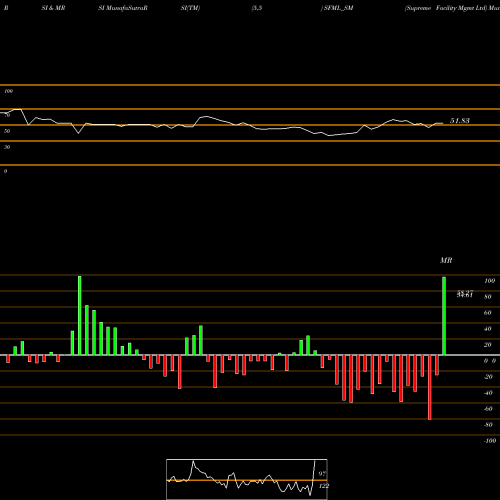The image size is (500, 500).
Task: Click the MR axis label 80
Action: coord(488,297)
